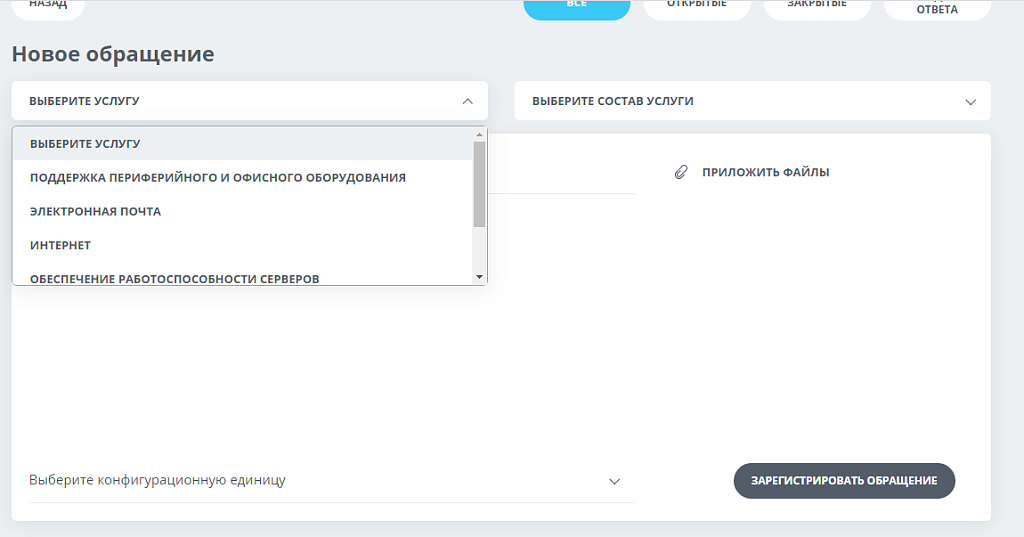
Task: Click the chevron beside 'Выберите конфигурационную единицу'
Action: (x=615, y=481)
